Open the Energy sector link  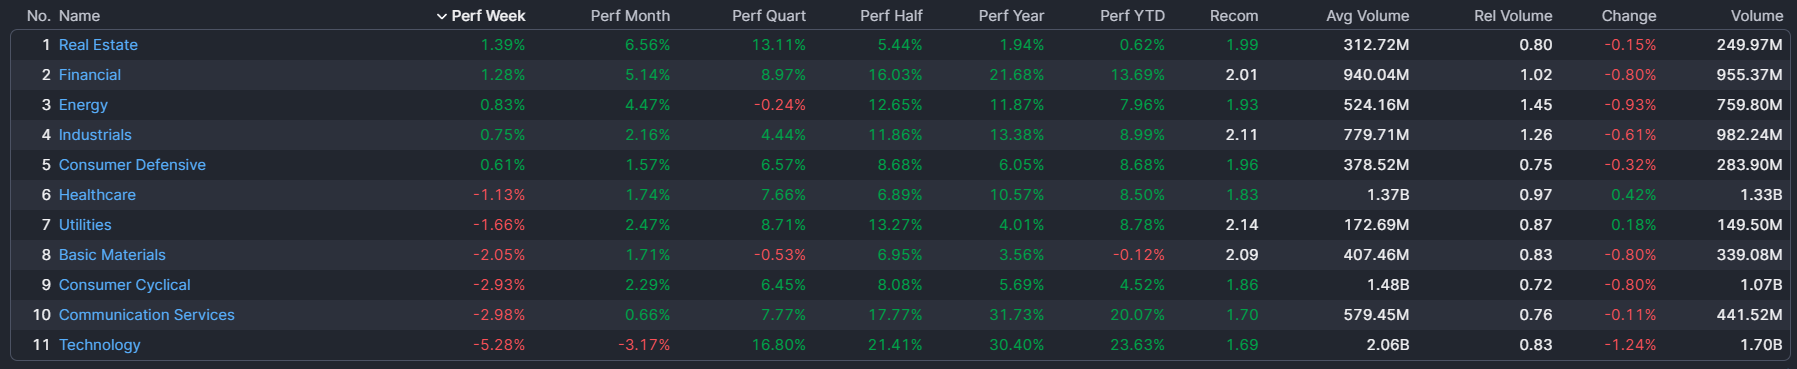tap(83, 105)
